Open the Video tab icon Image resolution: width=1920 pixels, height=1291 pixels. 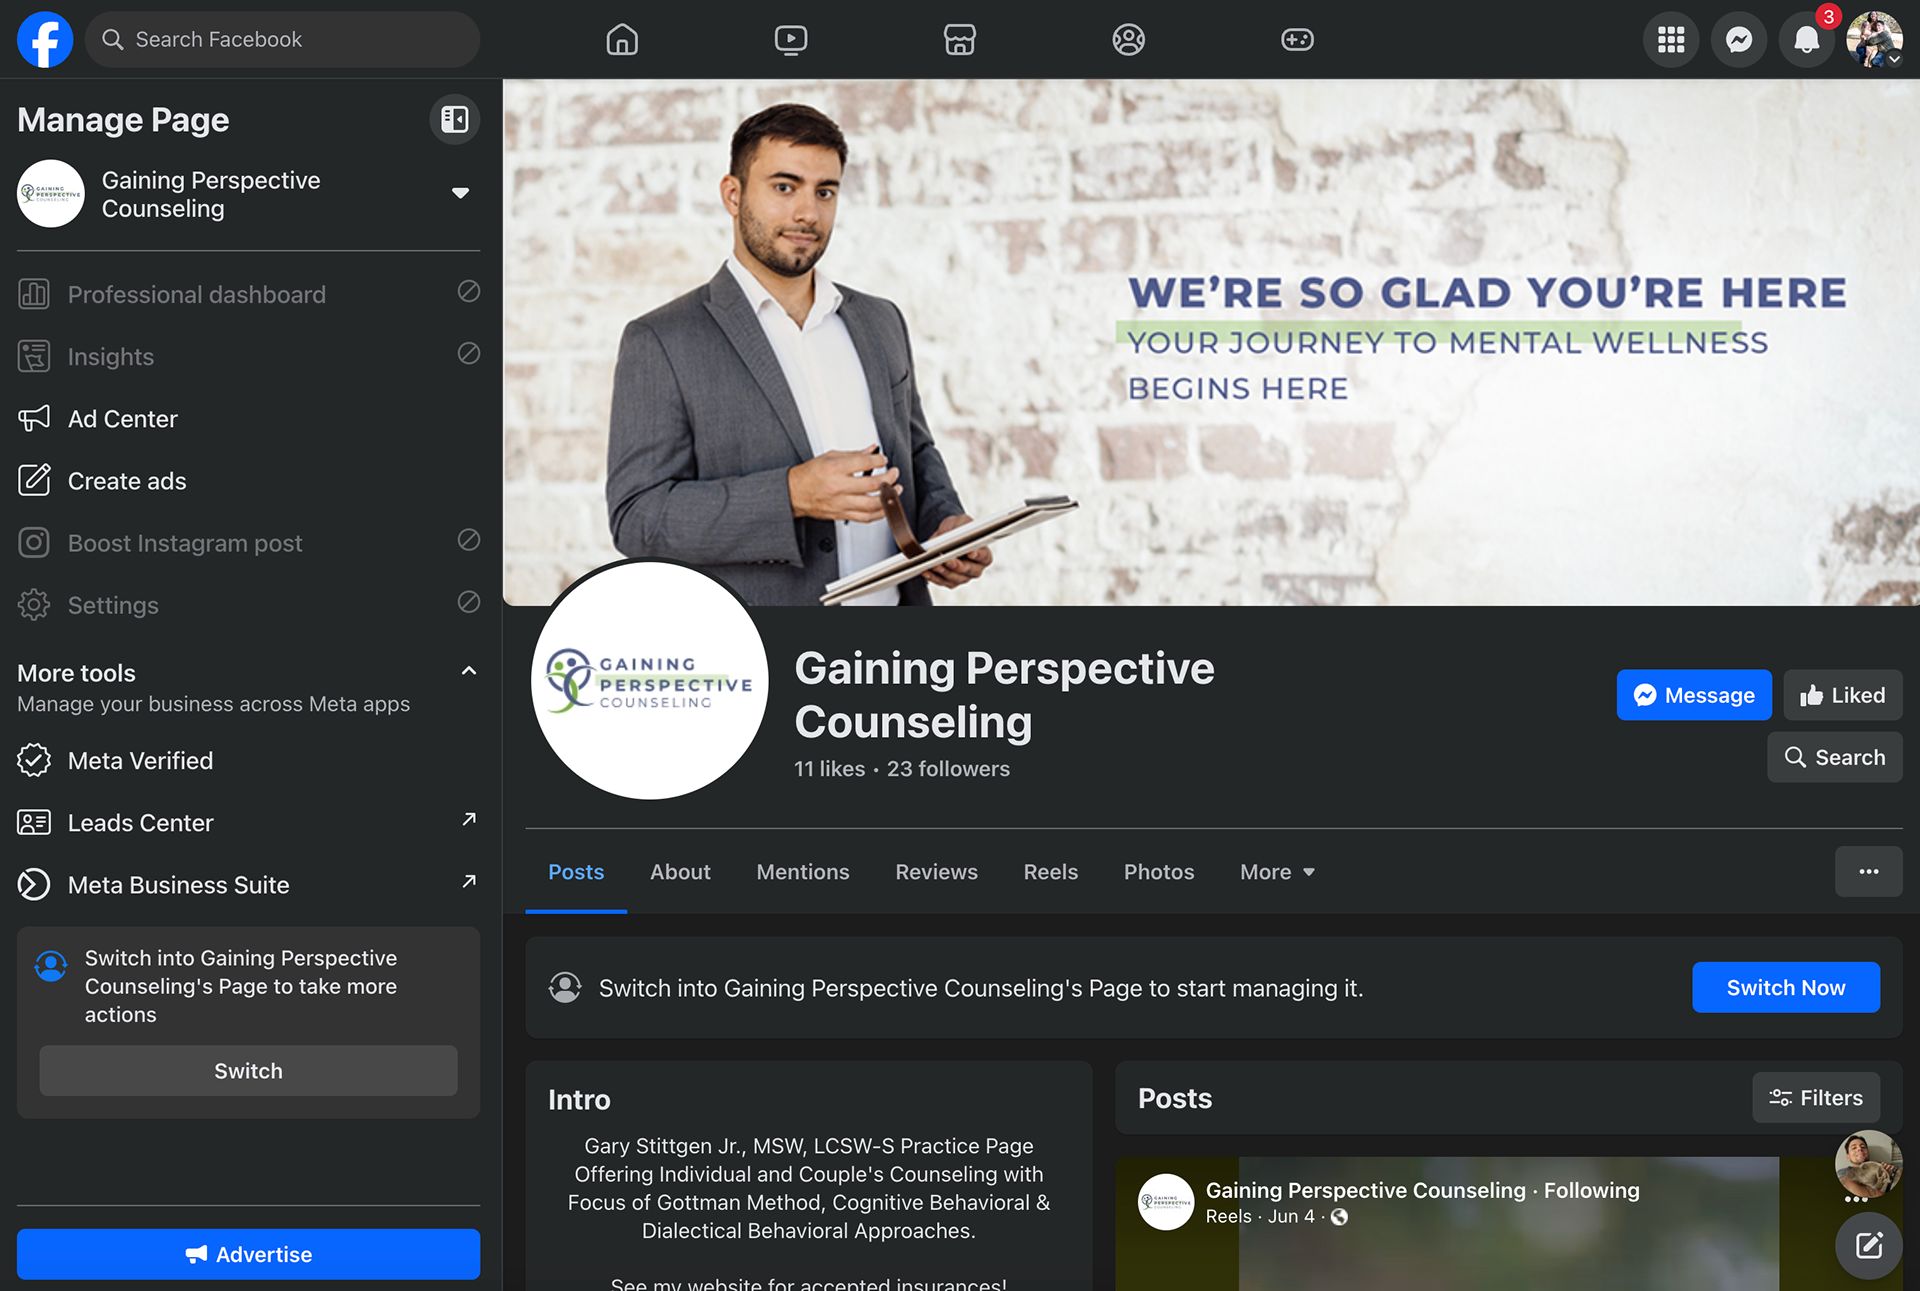coord(791,40)
